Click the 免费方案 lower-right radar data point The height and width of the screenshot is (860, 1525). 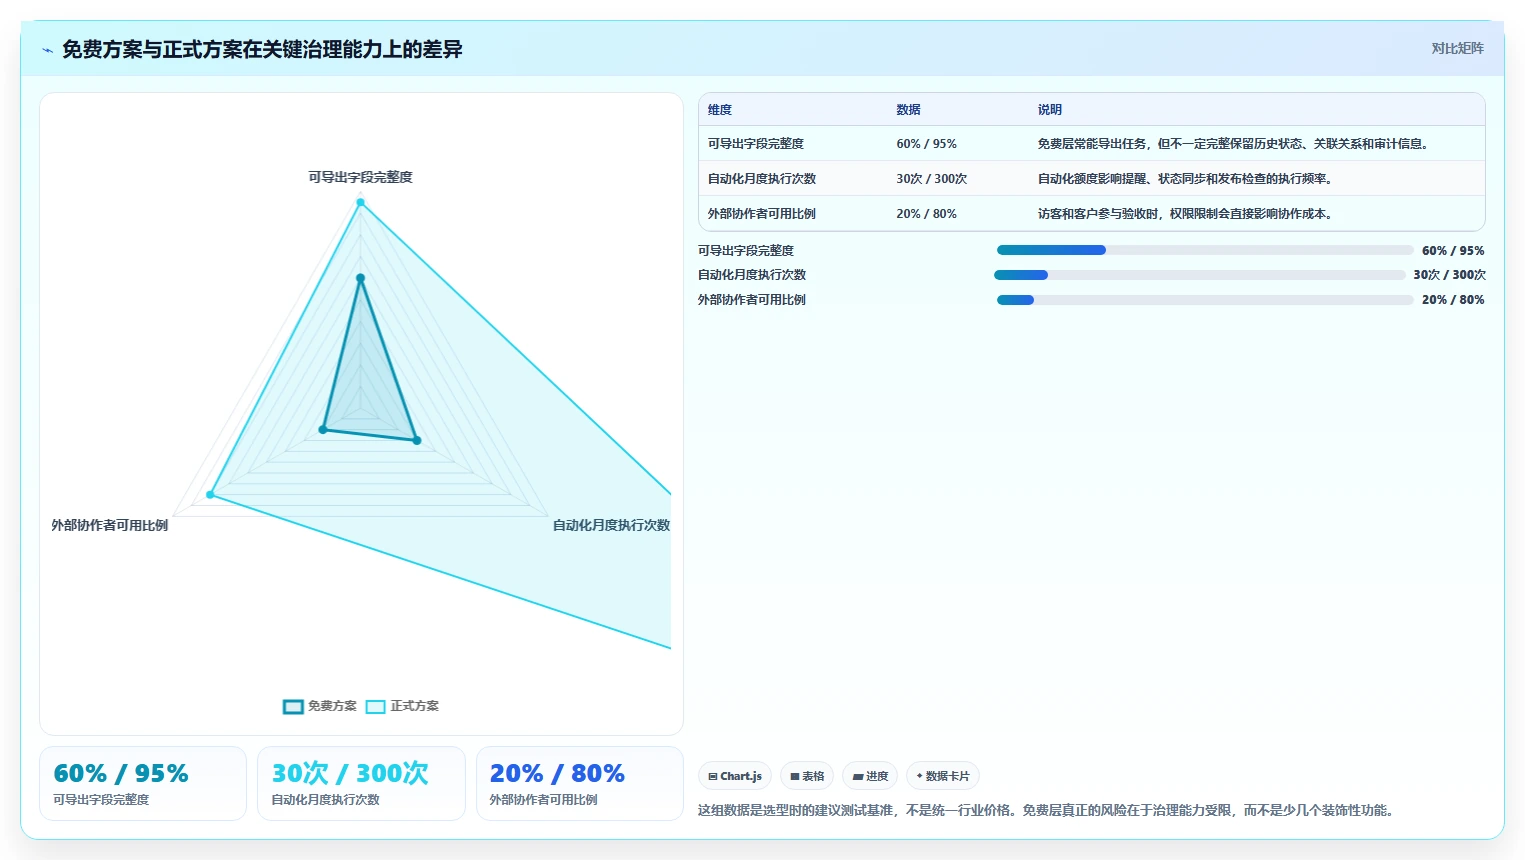tap(417, 440)
